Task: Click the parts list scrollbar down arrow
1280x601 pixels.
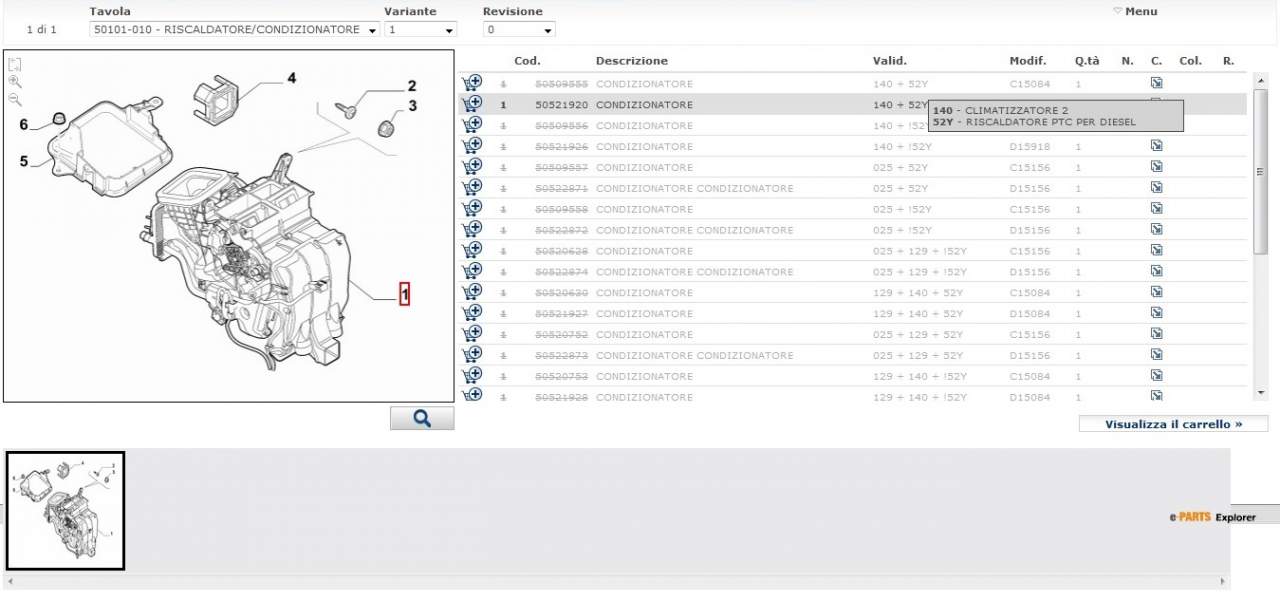Action: 1261,392
